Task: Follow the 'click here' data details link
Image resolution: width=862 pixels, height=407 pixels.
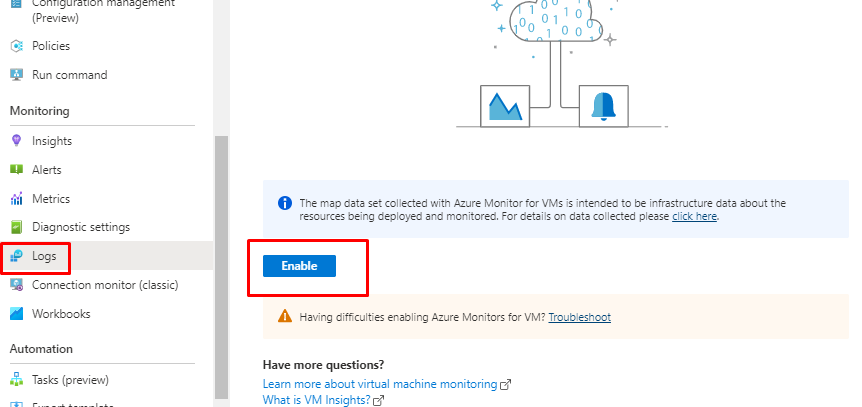Action: coord(694,216)
